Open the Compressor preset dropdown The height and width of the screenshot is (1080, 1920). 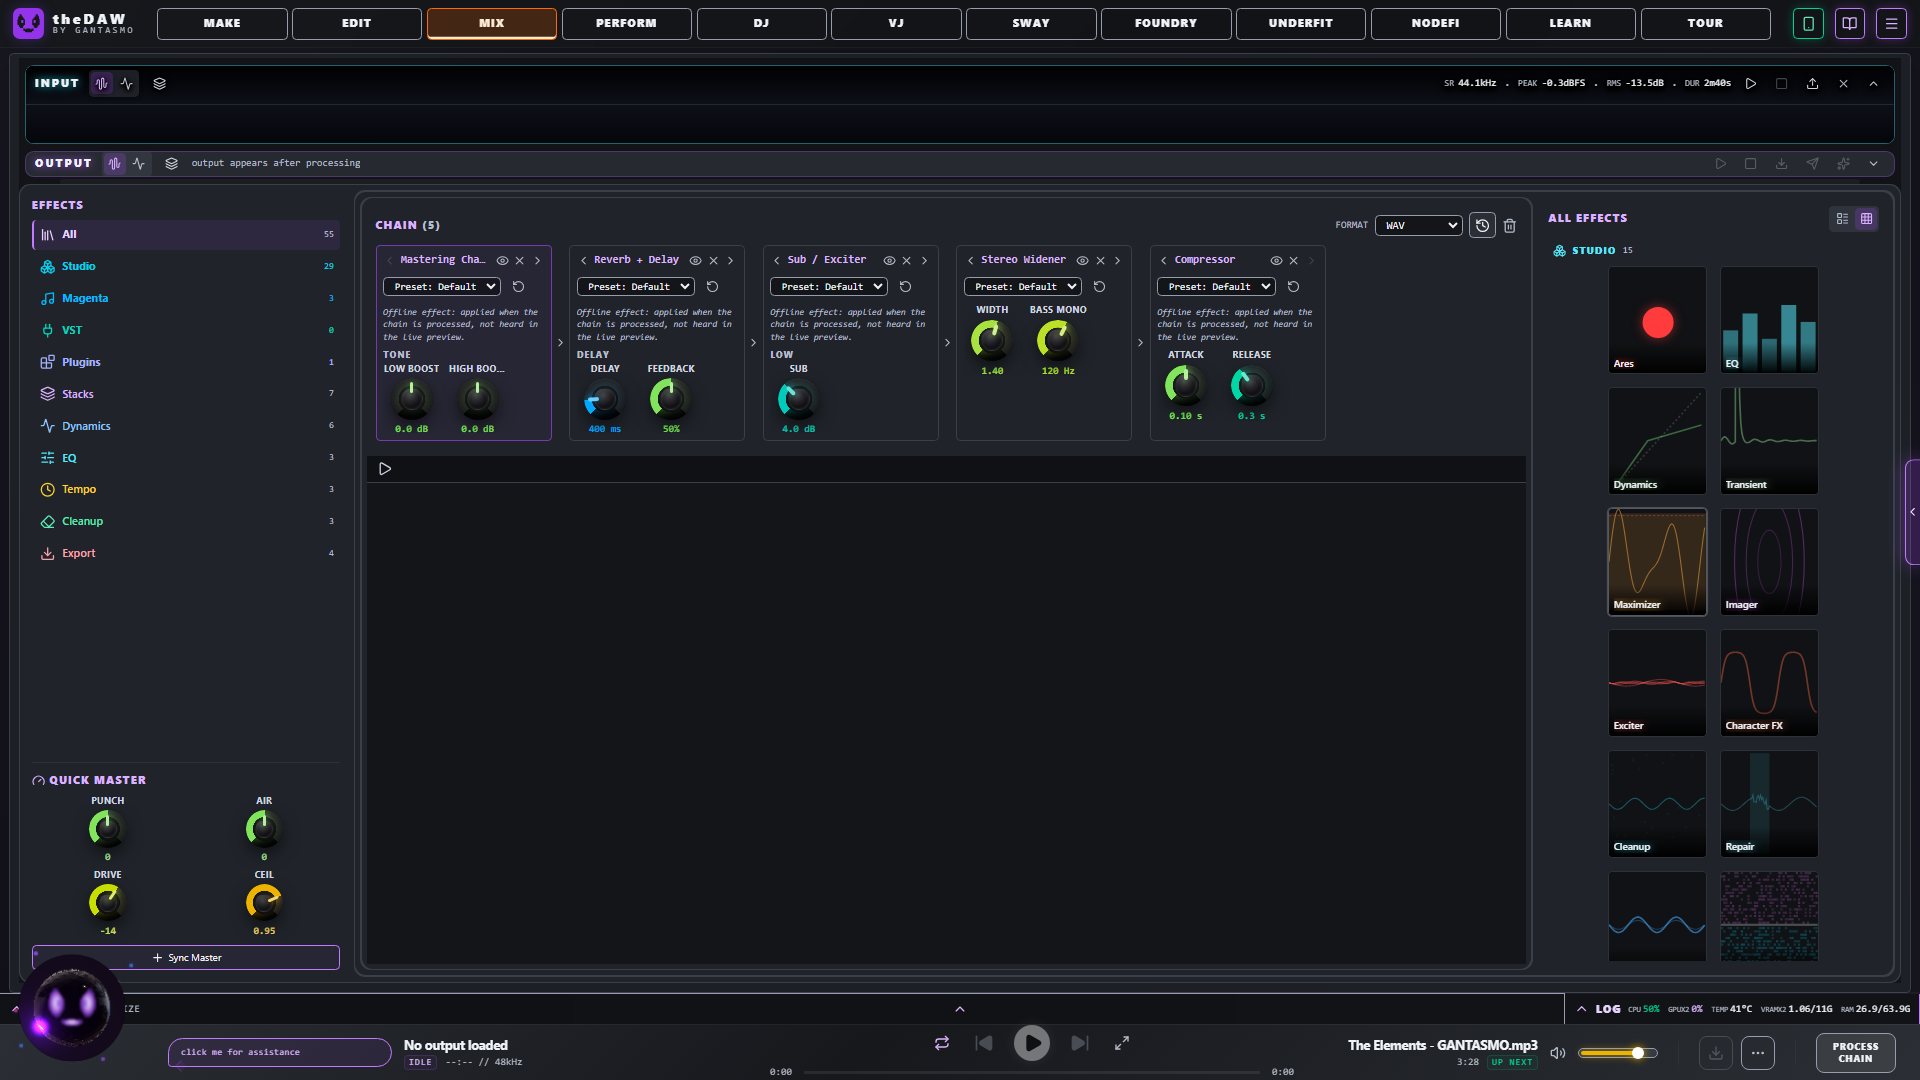1216,287
